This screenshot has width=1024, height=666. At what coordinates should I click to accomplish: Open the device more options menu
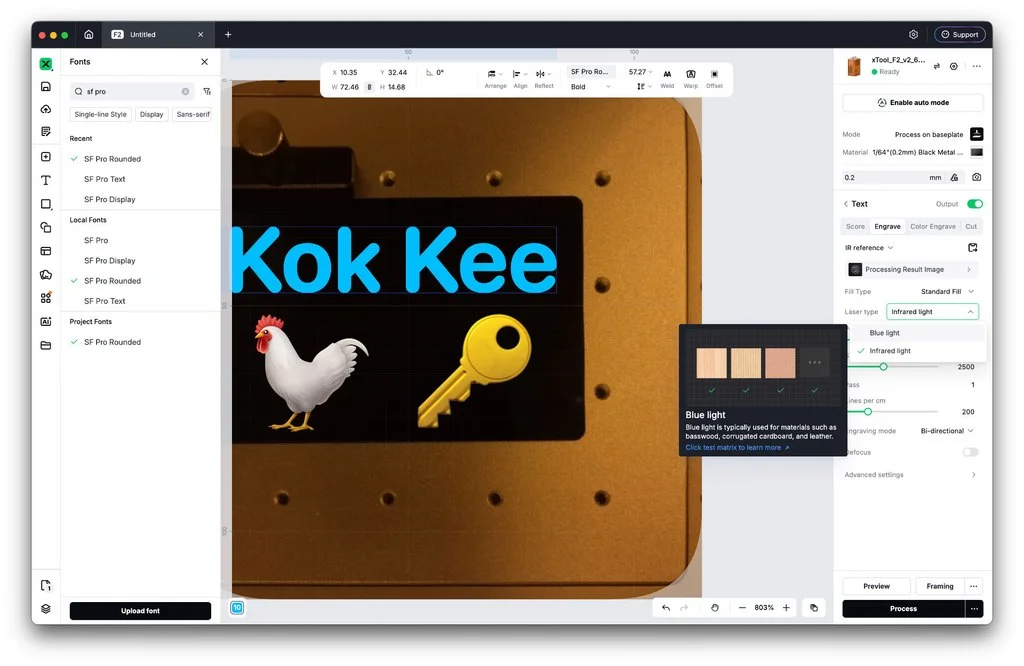[976, 66]
